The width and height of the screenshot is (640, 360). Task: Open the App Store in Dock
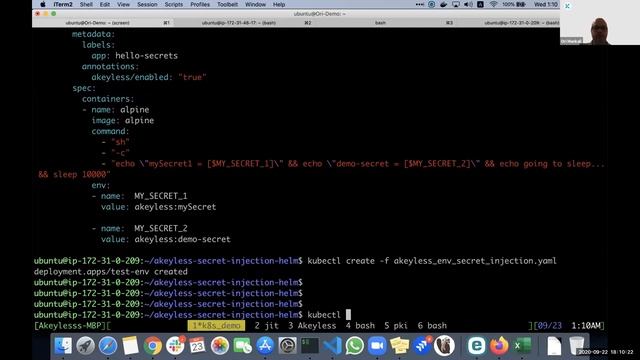tap(265, 346)
